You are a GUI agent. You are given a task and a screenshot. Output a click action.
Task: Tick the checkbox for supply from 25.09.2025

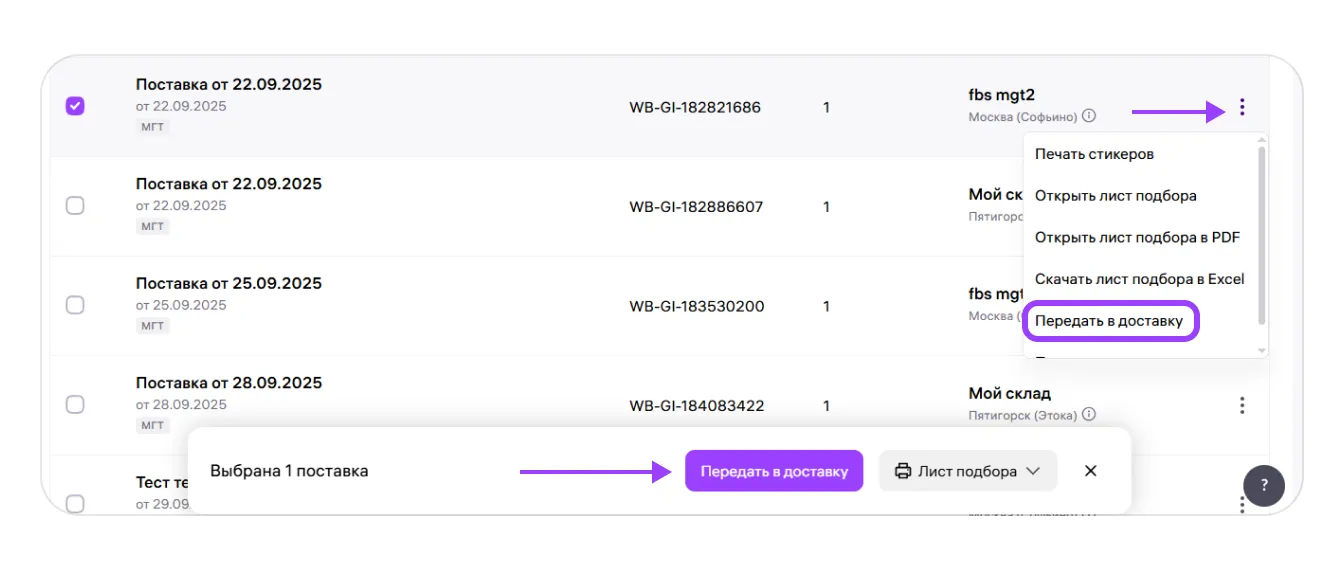click(x=75, y=305)
